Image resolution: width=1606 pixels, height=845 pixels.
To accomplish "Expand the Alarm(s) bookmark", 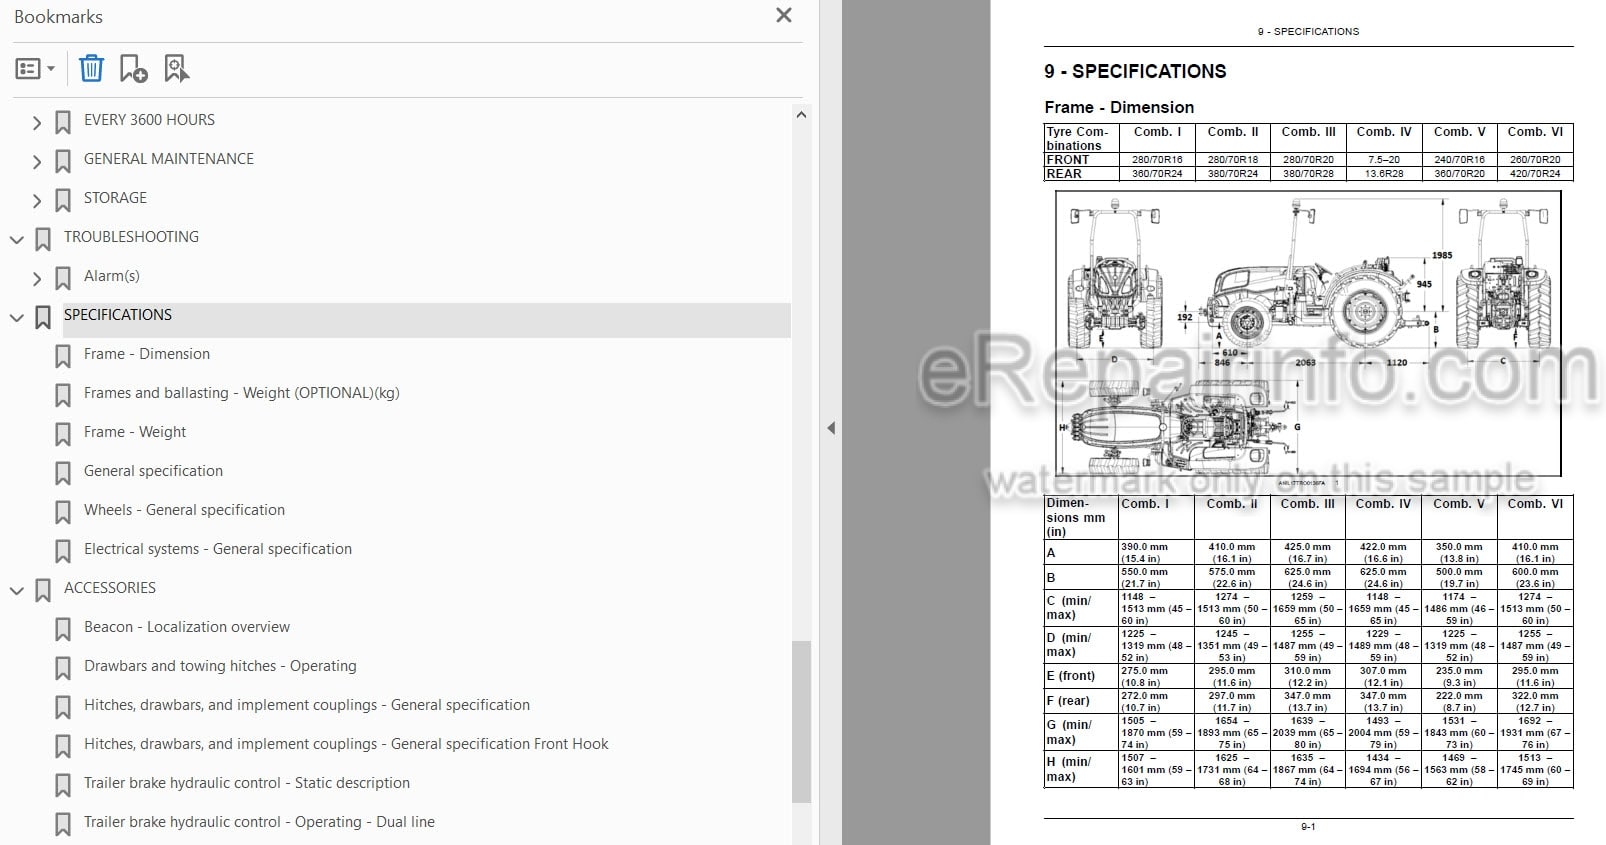I will [x=37, y=278].
